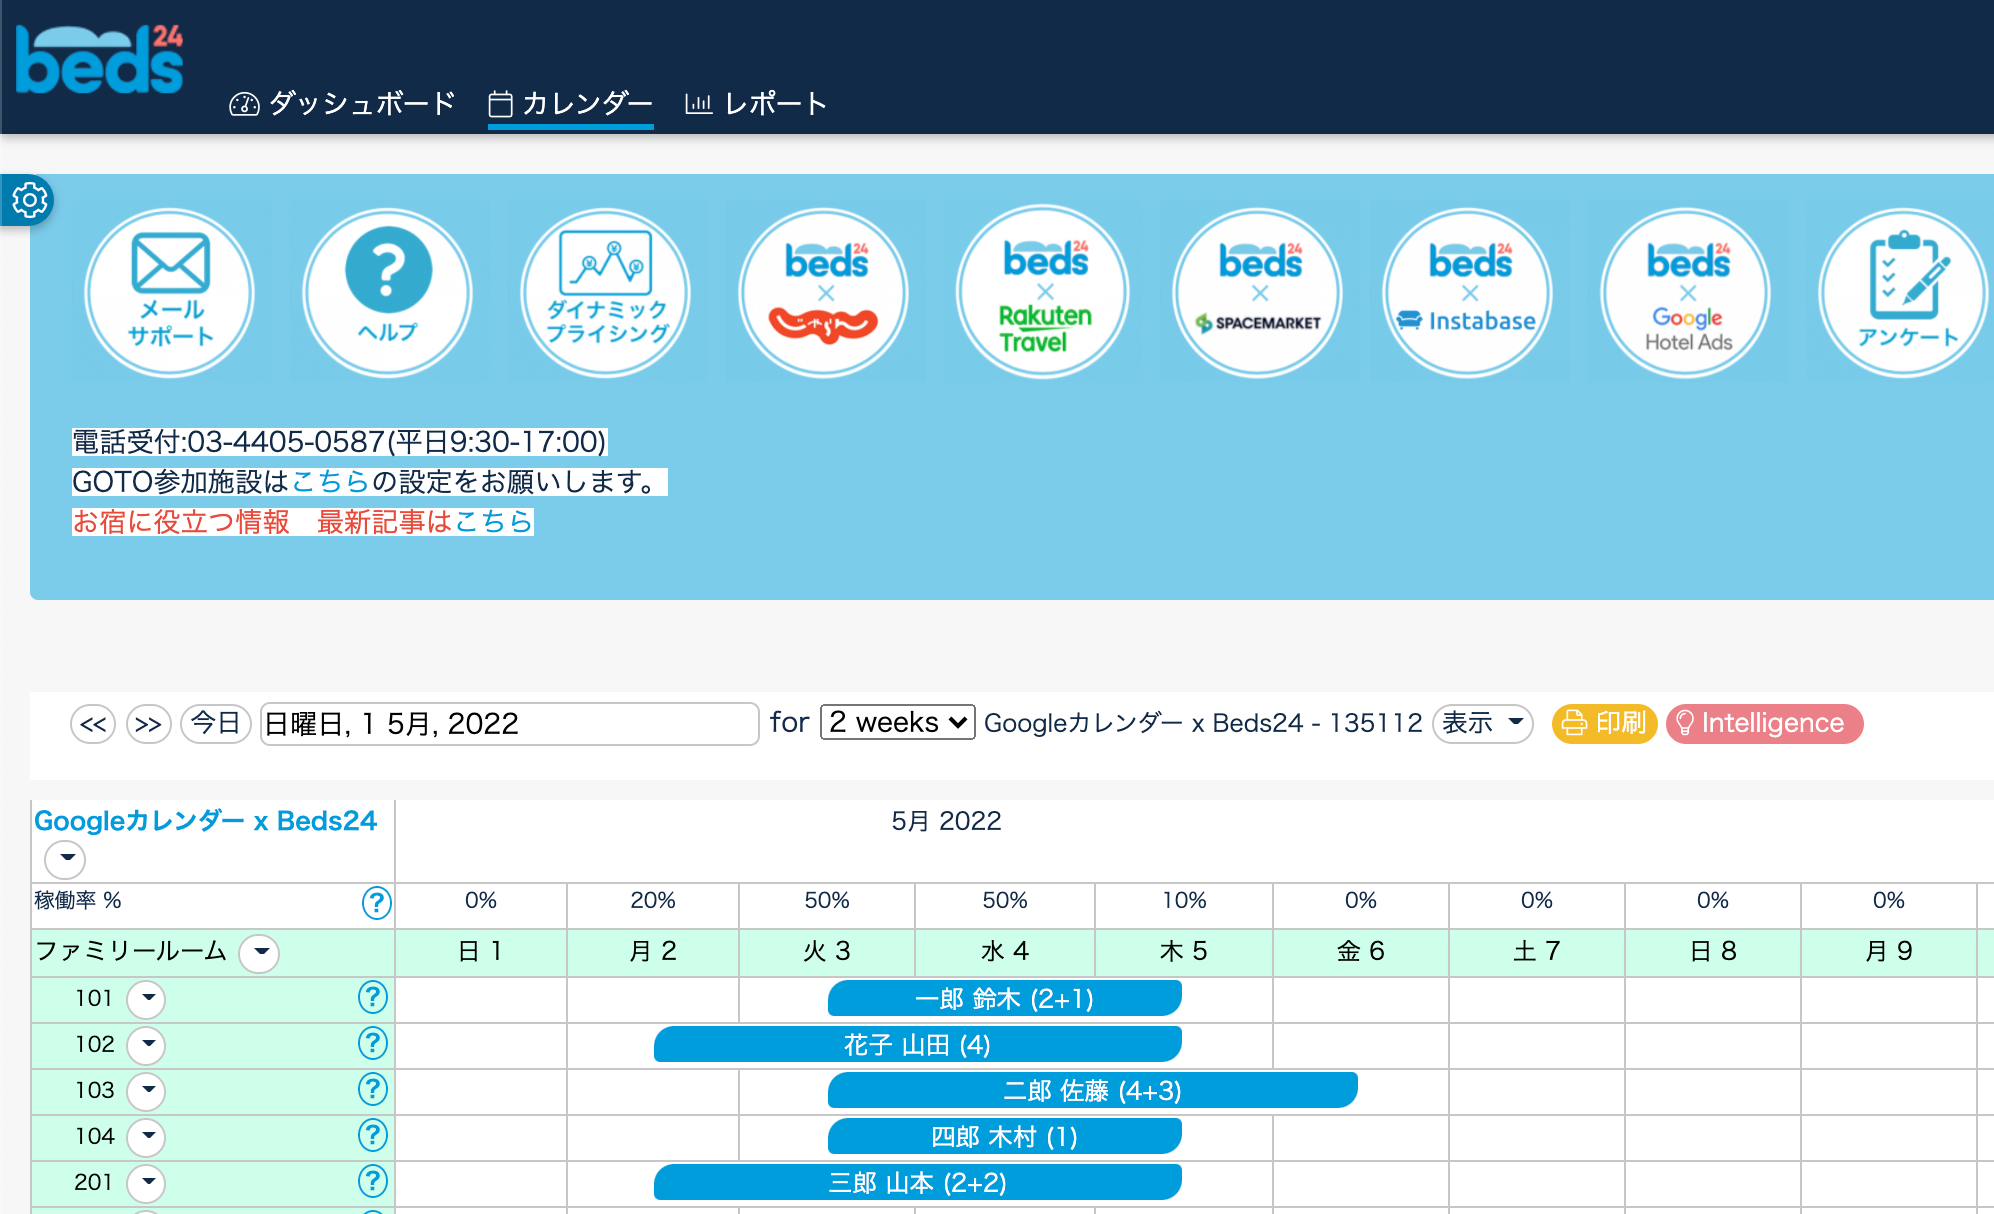Switch to the ダッシュボード tab
The height and width of the screenshot is (1214, 1994).
342,103
